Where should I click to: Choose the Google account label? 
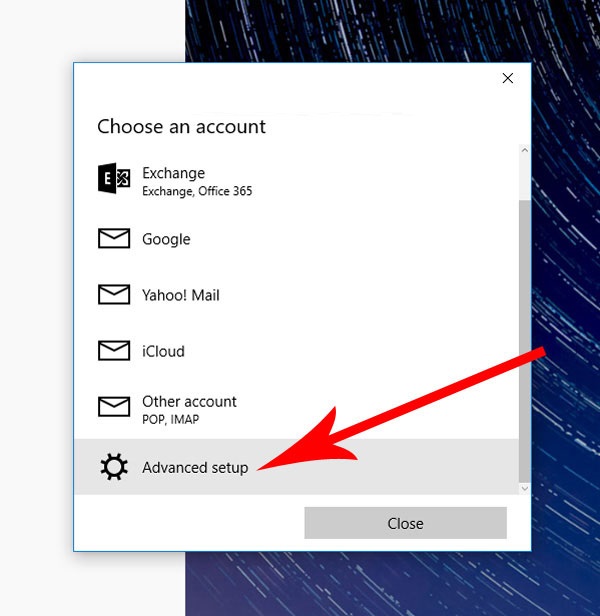(x=166, y=239)
